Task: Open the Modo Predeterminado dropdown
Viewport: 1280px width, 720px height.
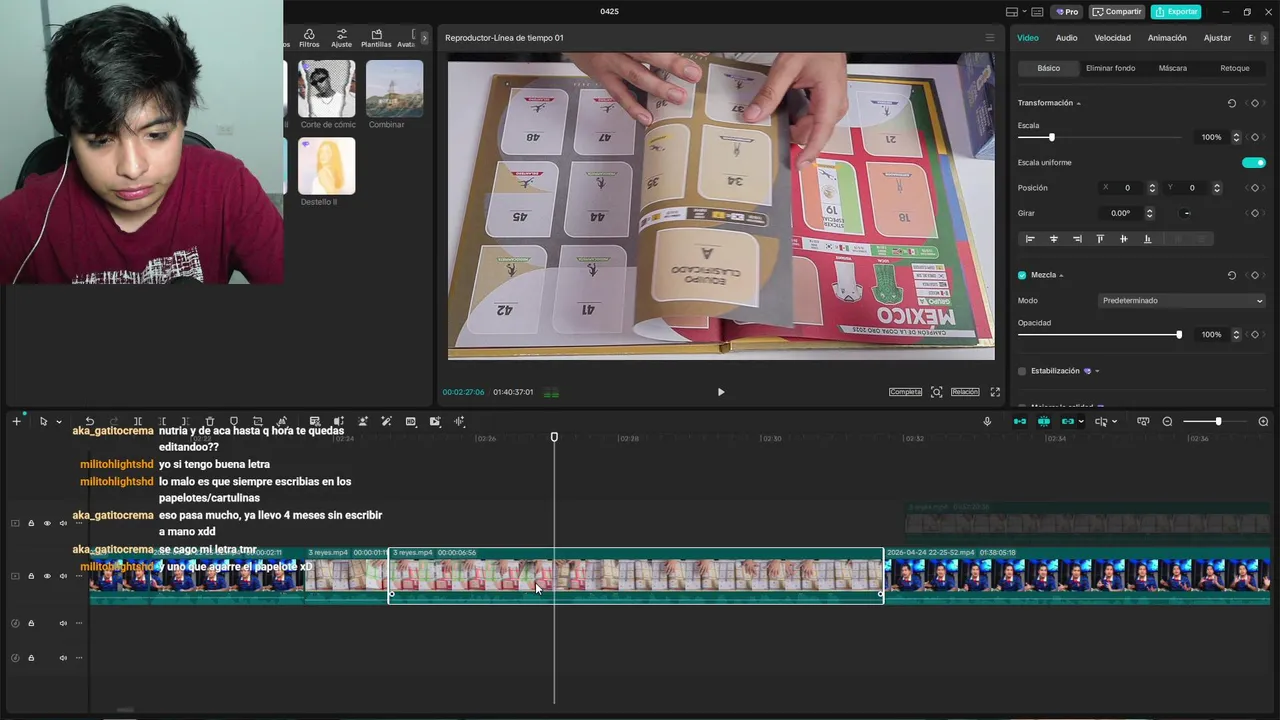Action: click(1181, 300)
